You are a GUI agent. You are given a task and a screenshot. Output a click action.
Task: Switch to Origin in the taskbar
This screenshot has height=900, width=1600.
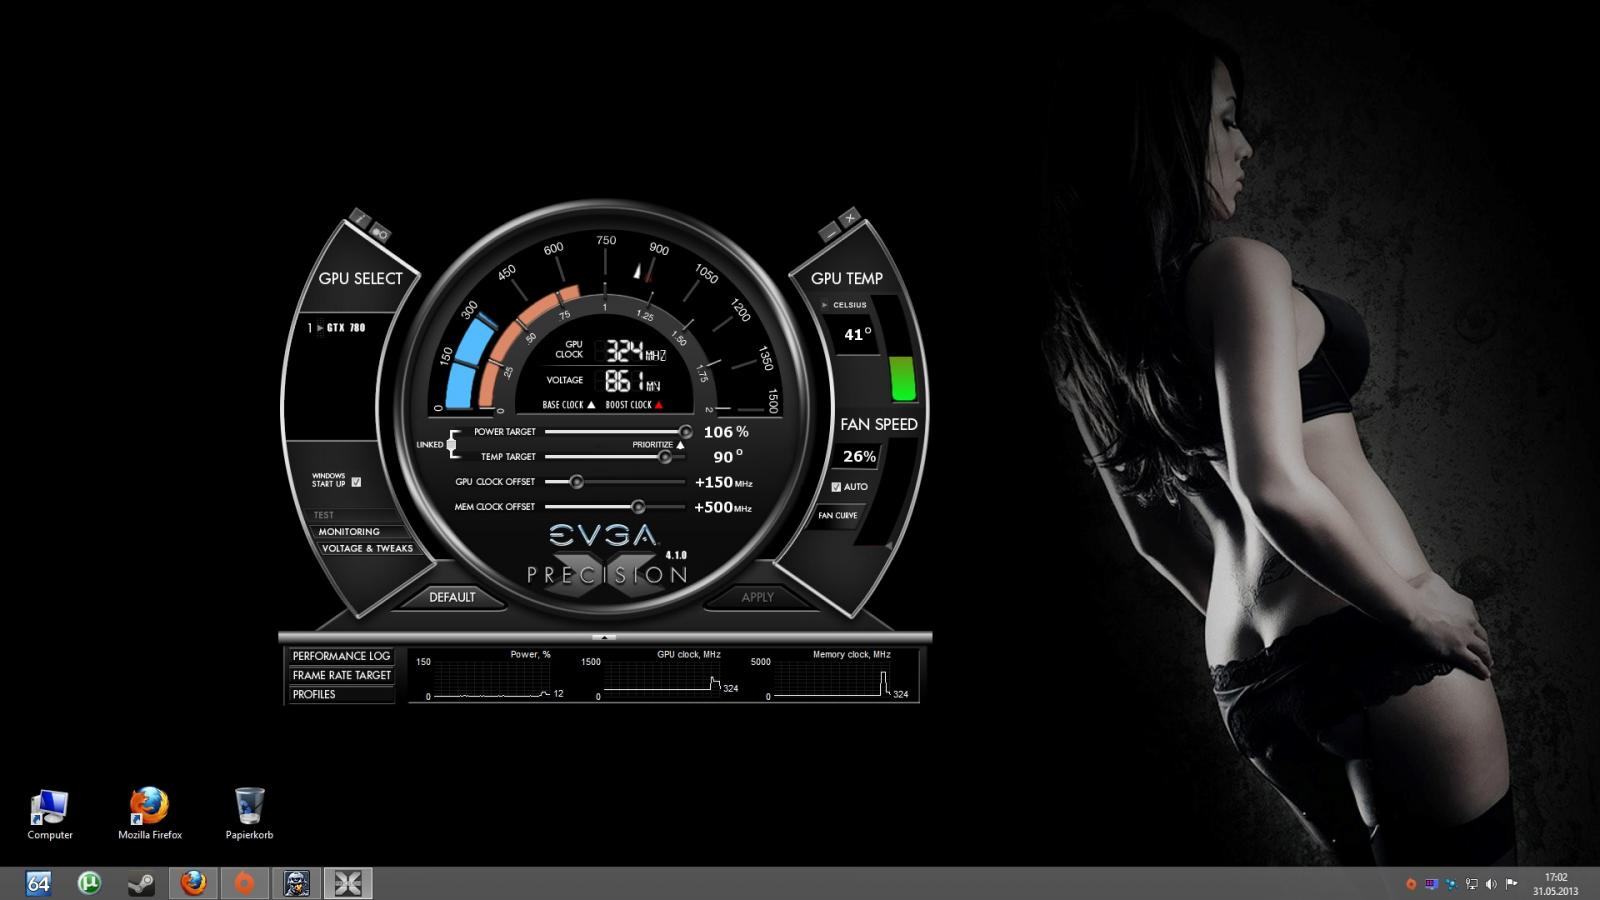244,883
